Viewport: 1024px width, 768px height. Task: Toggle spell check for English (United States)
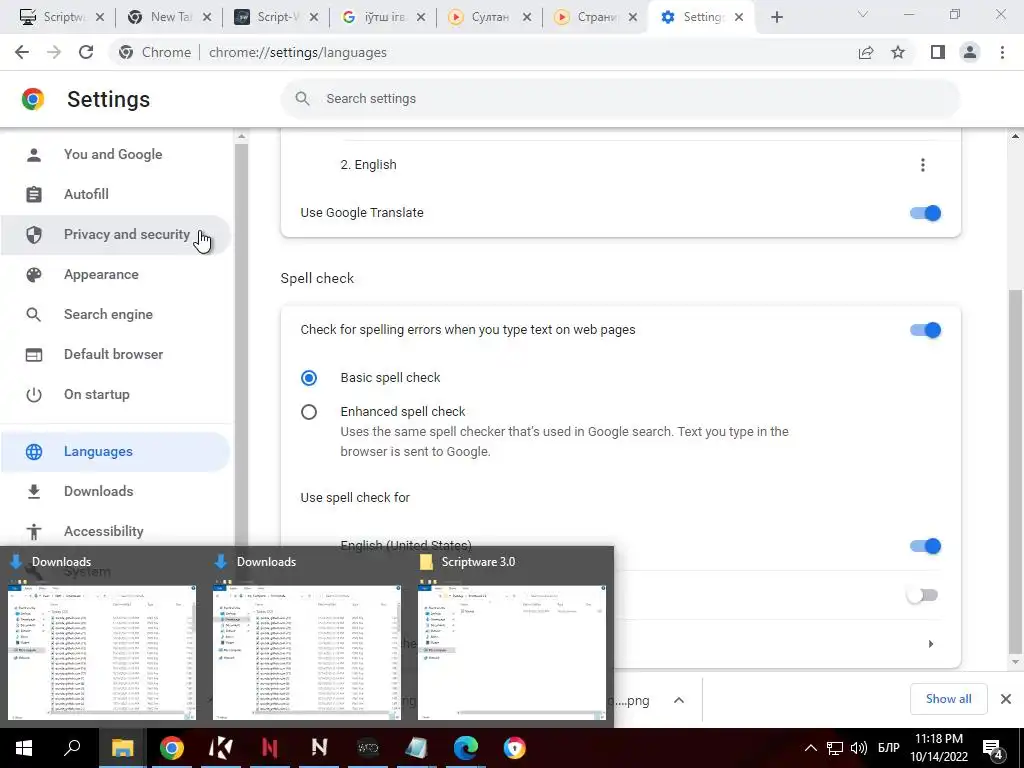pos(925,546)
